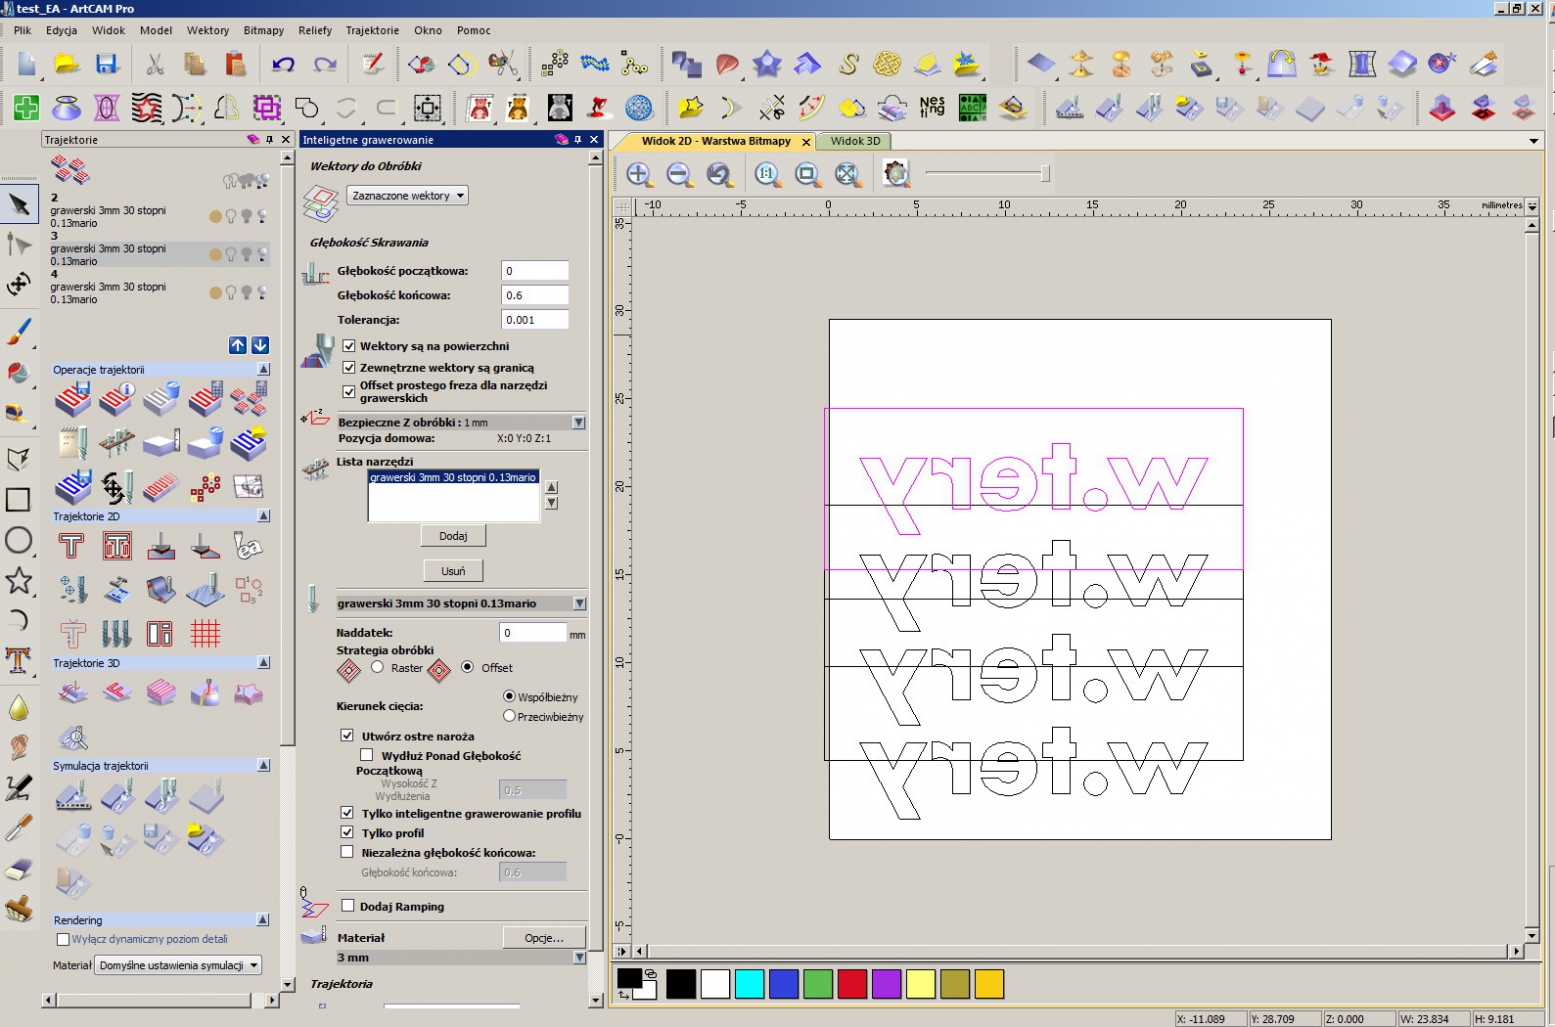Toggle Wektory są na powierzchni checkbox
Image resolution: width=1555 pixels, height=1027 pixels.
349,346
